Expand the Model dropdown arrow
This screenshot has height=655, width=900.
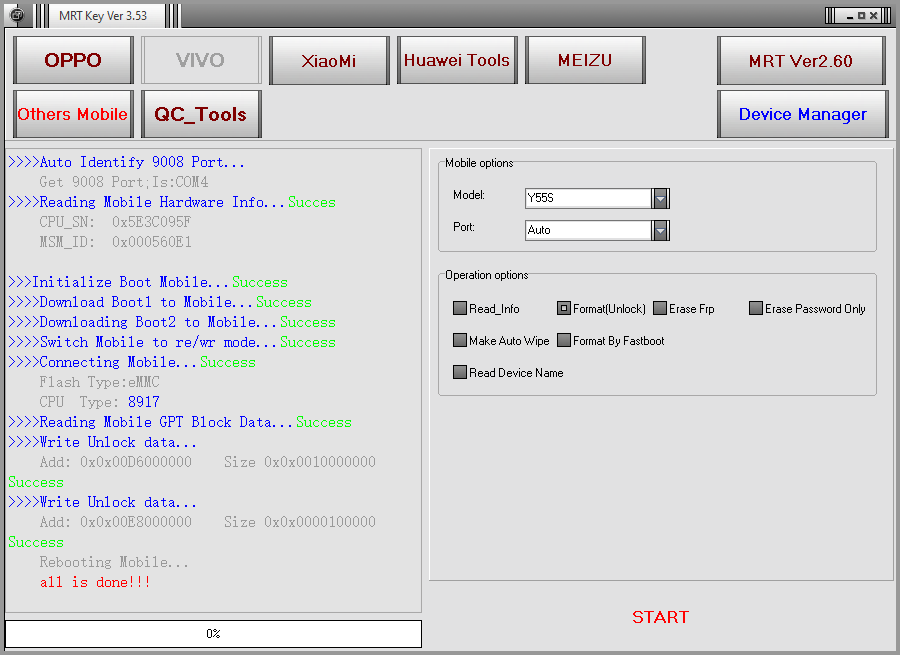pos(661,199)
